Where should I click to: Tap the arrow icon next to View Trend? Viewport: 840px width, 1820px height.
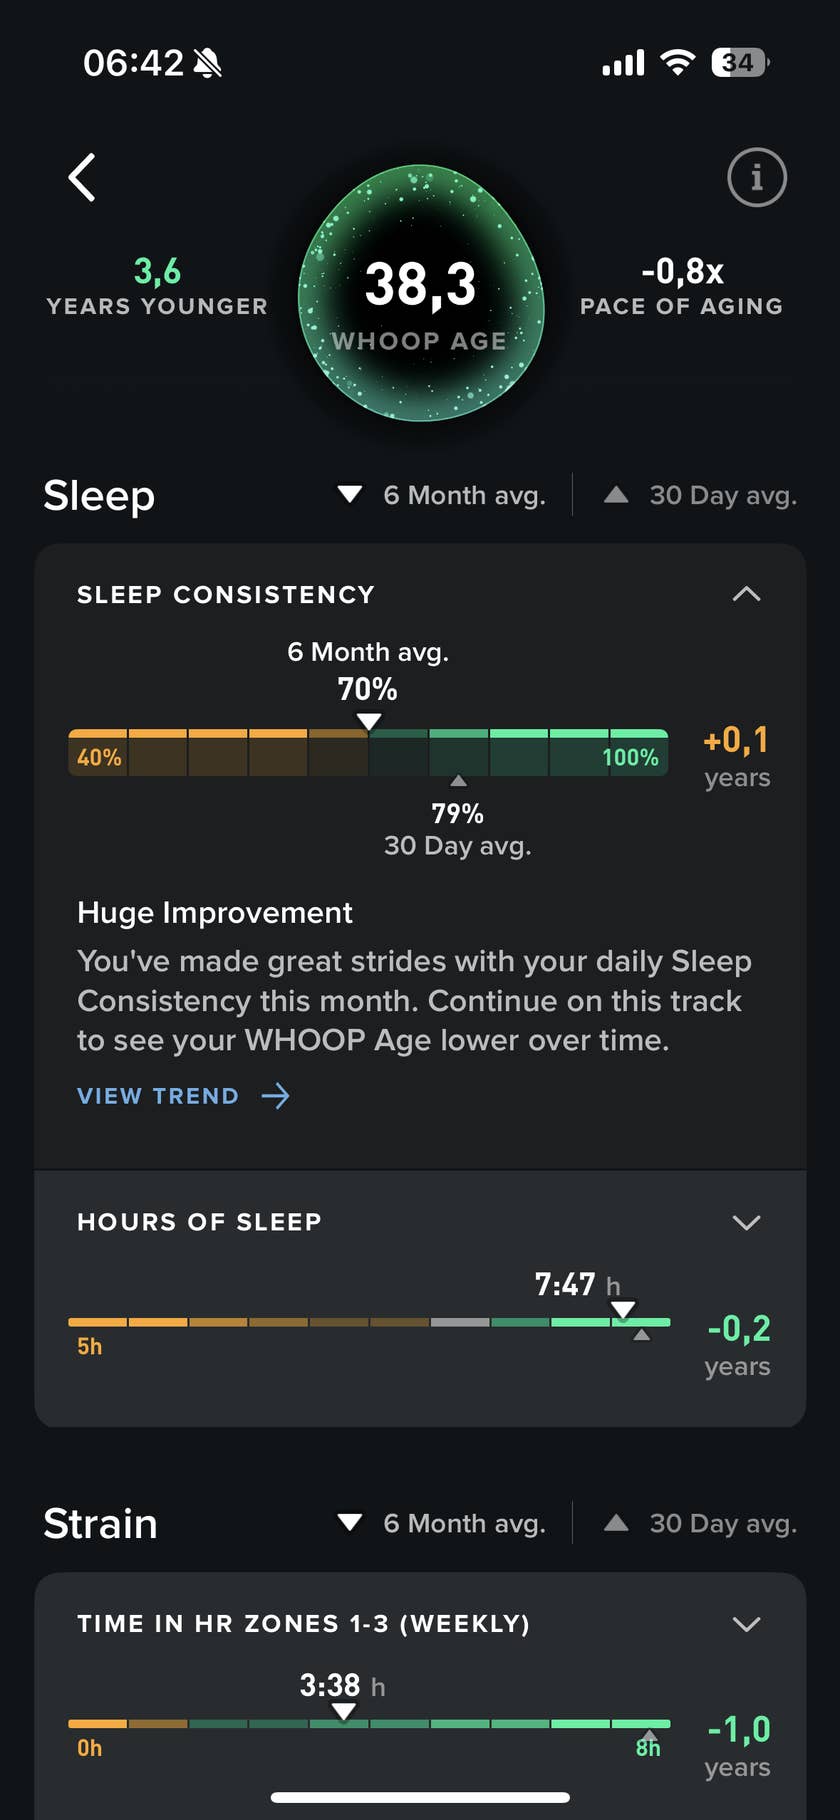pyautogui.click(x=276, y=1096)
